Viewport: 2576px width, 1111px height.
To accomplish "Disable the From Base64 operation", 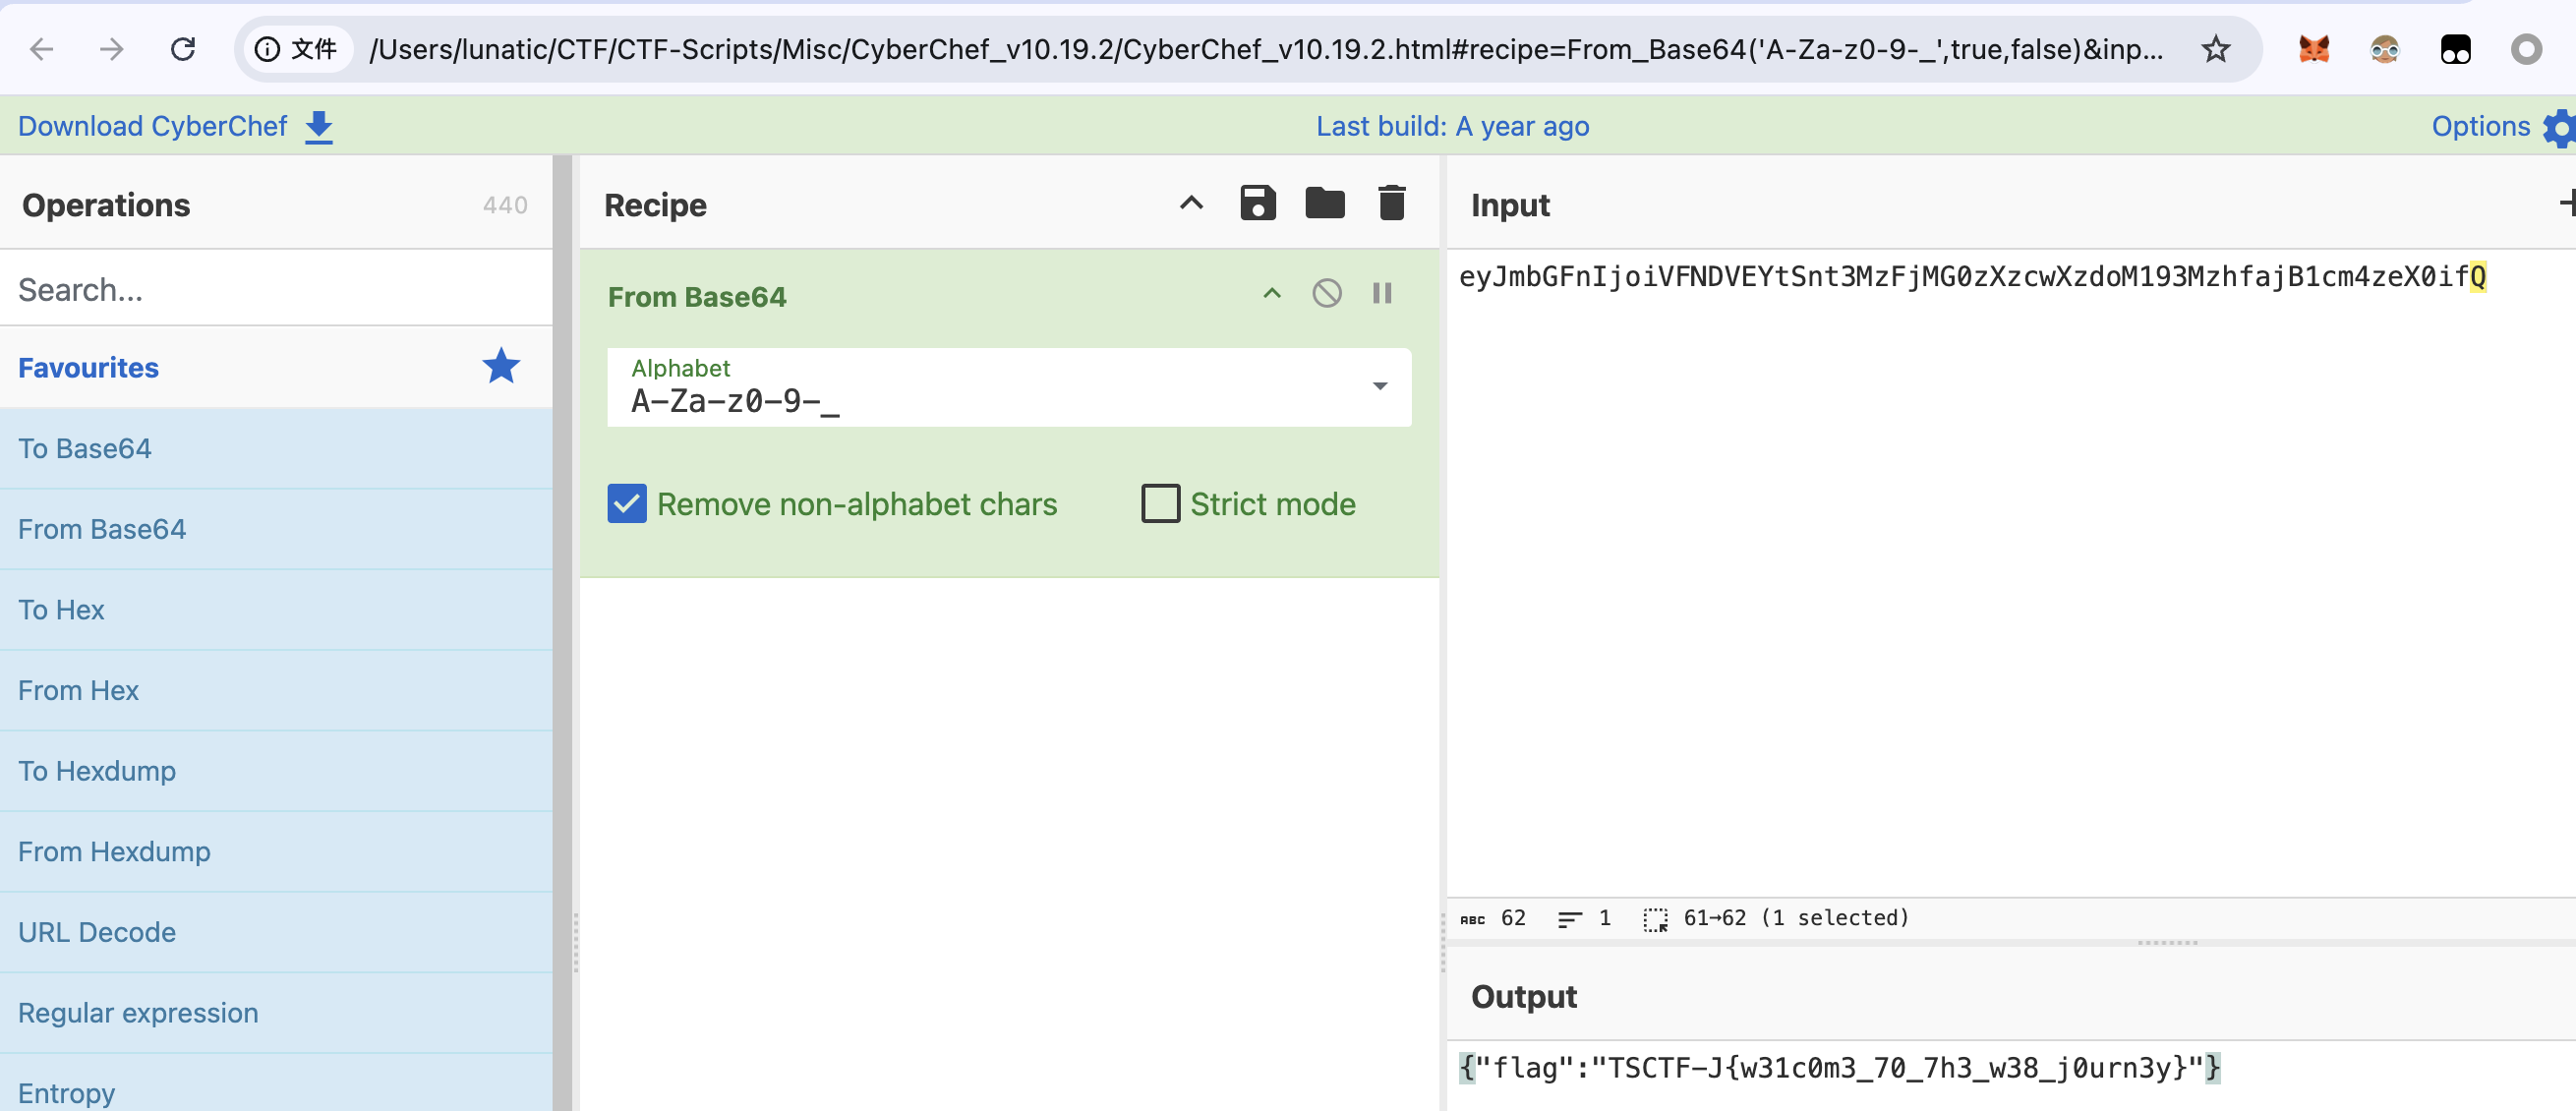I will [x=1326, y=294].
